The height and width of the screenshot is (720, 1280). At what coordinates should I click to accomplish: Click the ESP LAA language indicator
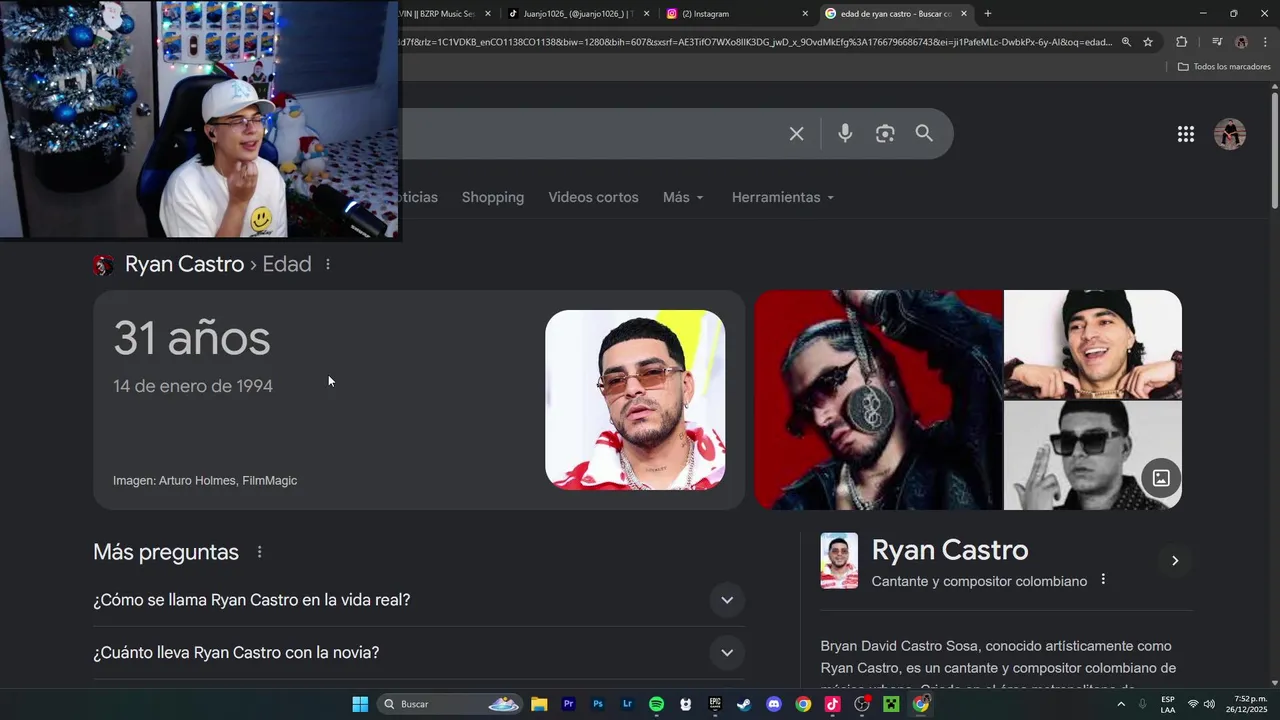pyautogui.click(x=1168, y=704)
